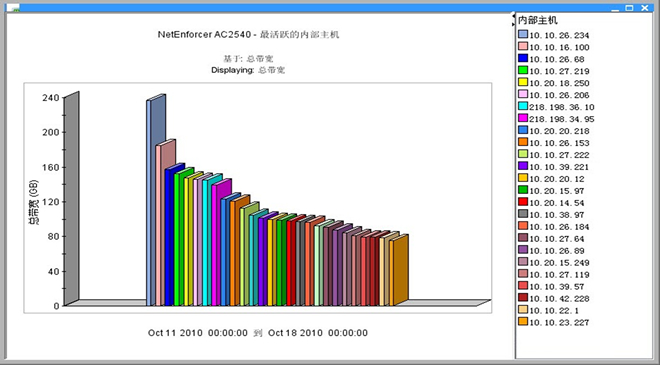Collapse legend panel with splitter arrow
The height and width of the screenshot is (365, 660).
pyautogui.click(x=514, y=24)
